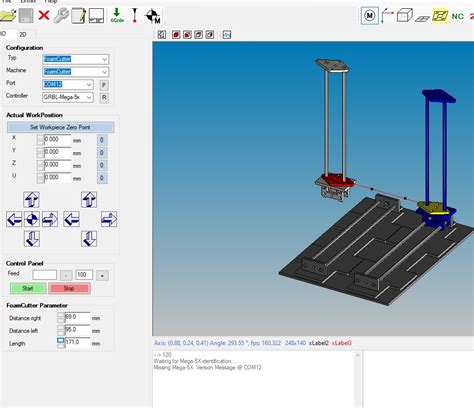Click the 'Missing Mega-5X Version Message' log line
Viewport: 474px width, 408px height.
[208, 368]
